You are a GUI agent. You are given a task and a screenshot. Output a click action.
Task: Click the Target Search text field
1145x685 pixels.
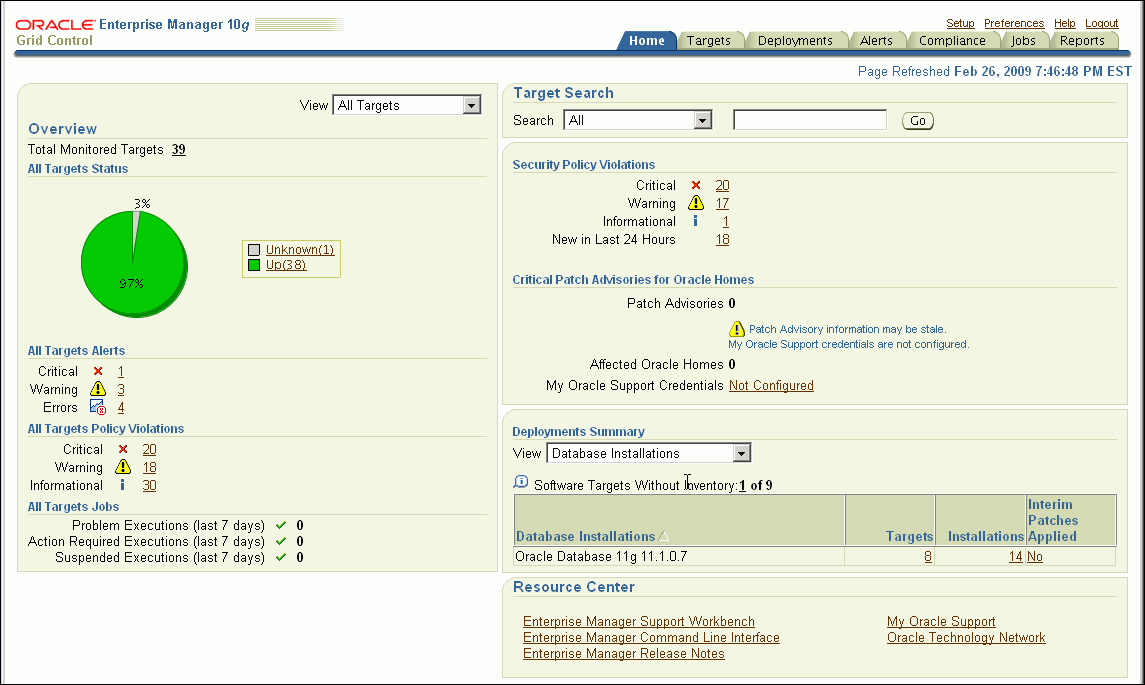pyautogui.click(x=810, y=120)
